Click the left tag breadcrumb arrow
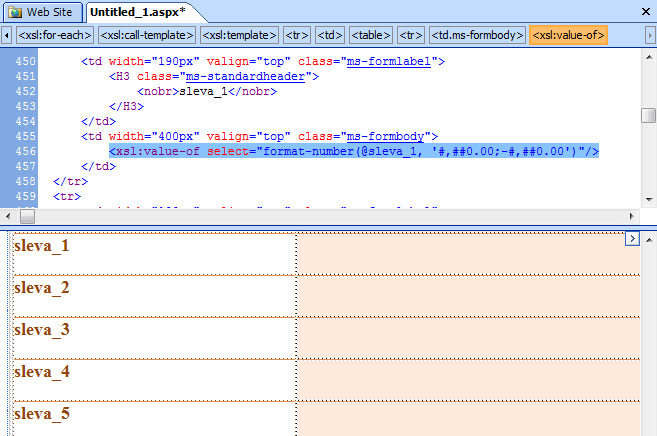 pos(6,35)
